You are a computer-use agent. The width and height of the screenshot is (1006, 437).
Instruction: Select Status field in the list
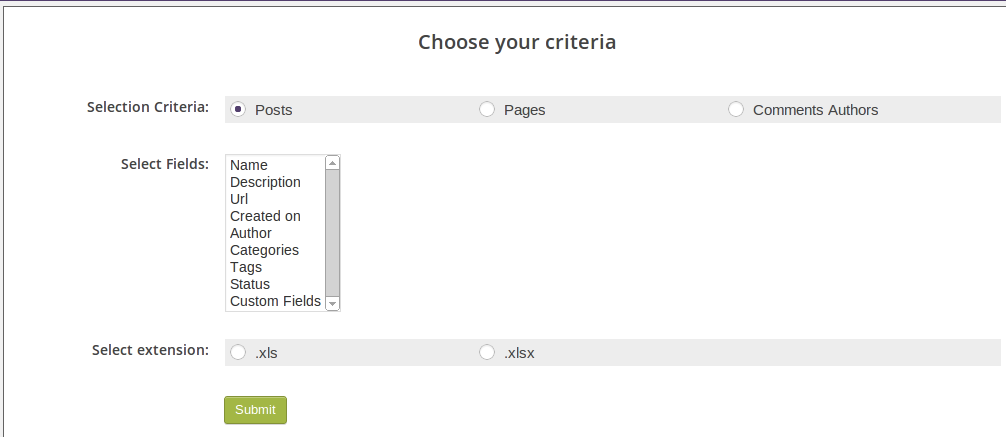(x=250, y=284)
